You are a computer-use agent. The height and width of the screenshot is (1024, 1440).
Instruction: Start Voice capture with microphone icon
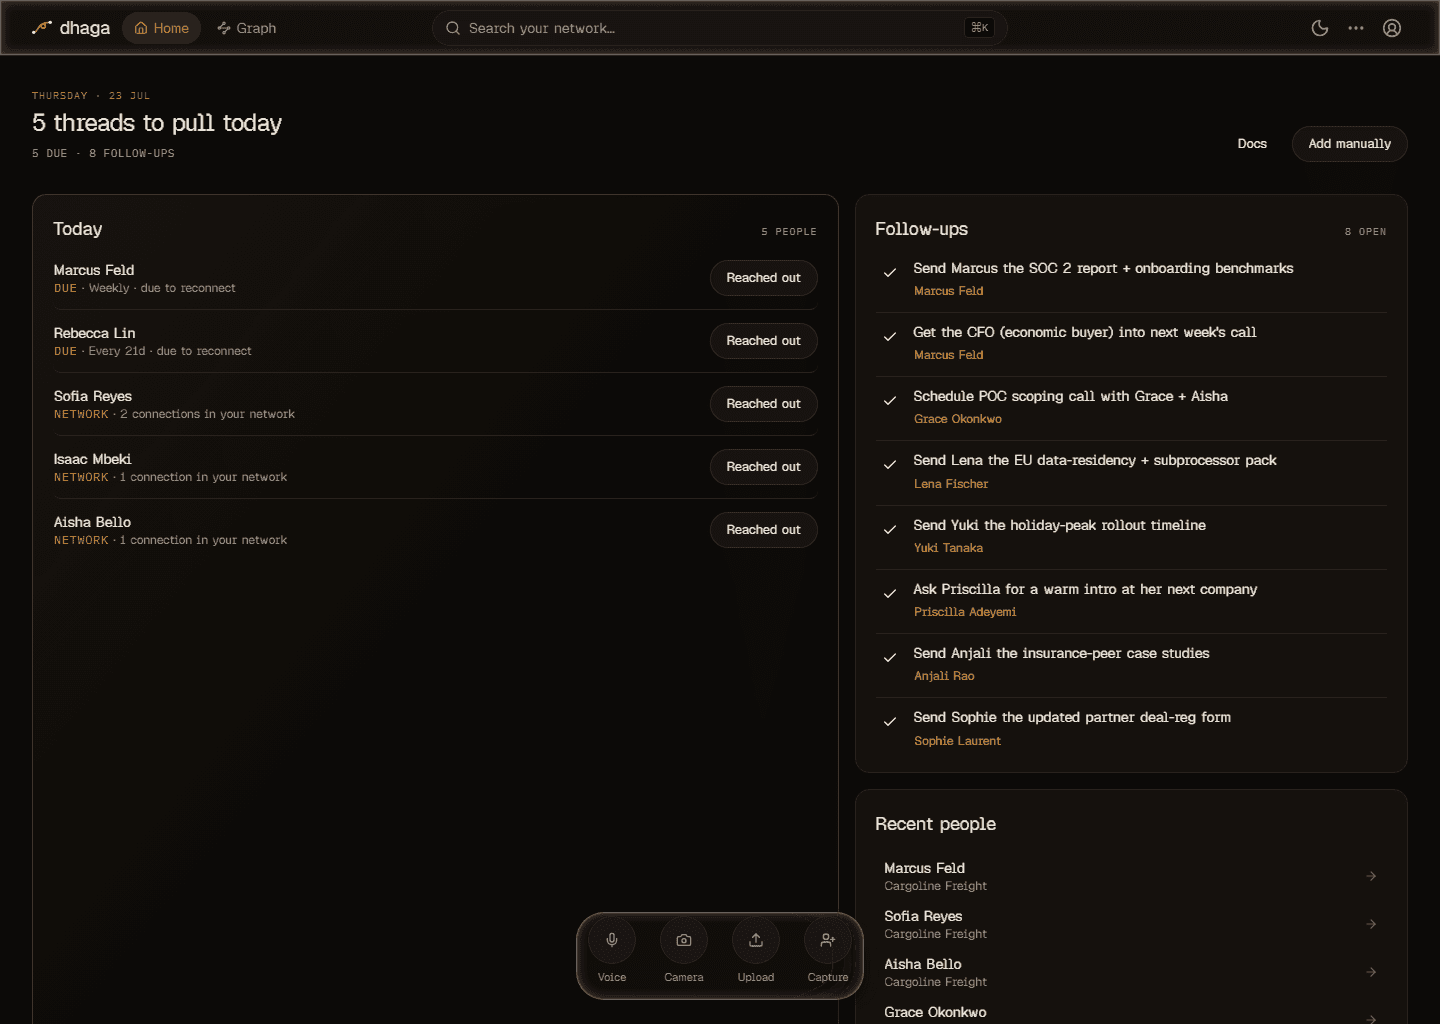coord(612,940)
